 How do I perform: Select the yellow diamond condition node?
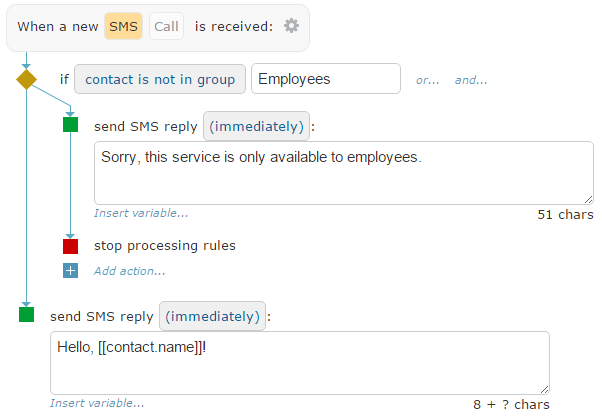[26, 79]
